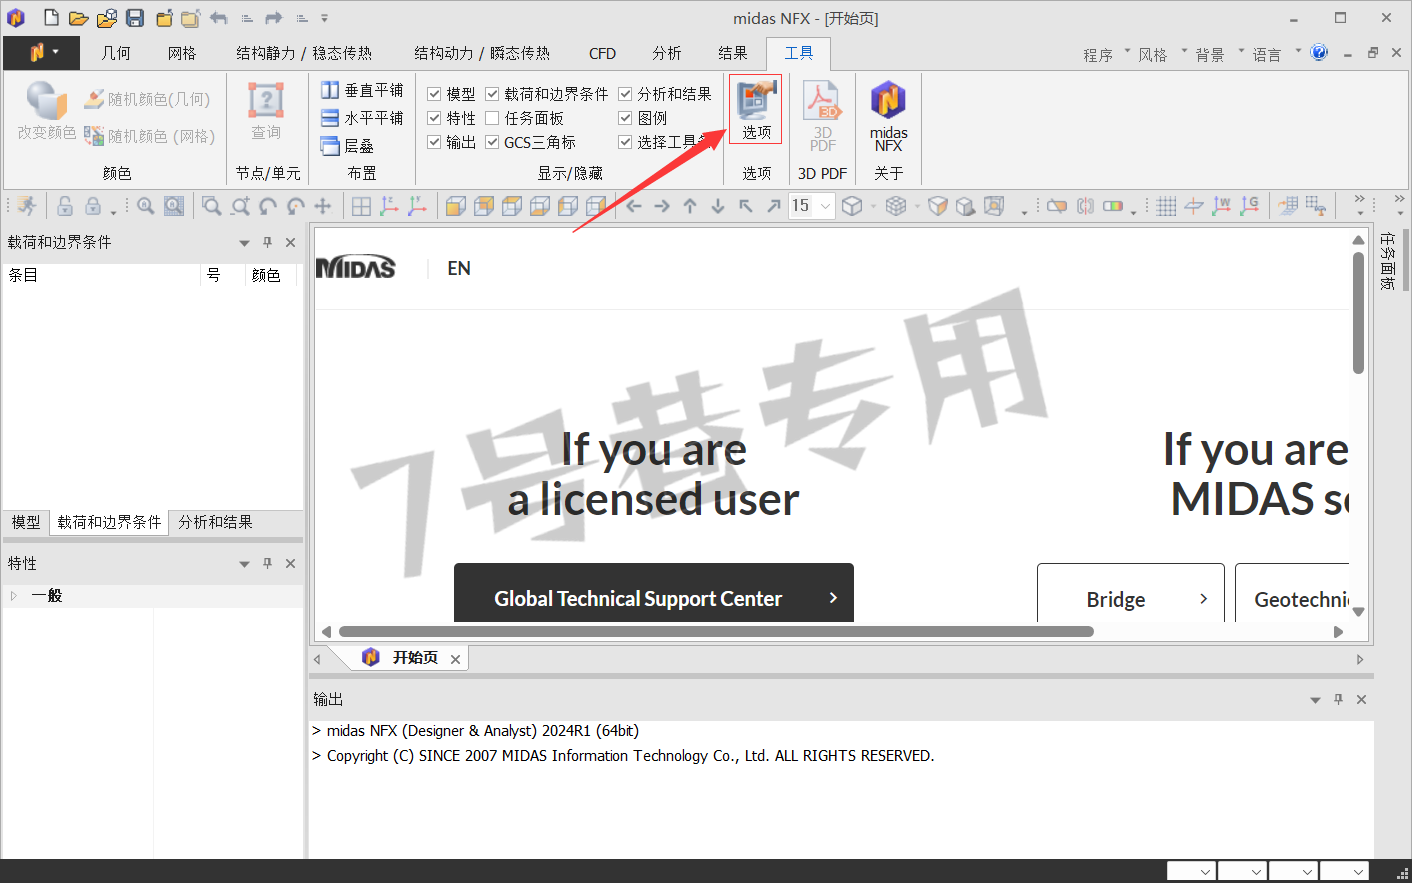Click Global Technical Support Center button
Viewport: 1412px width, 883px height.
point(654,593)
